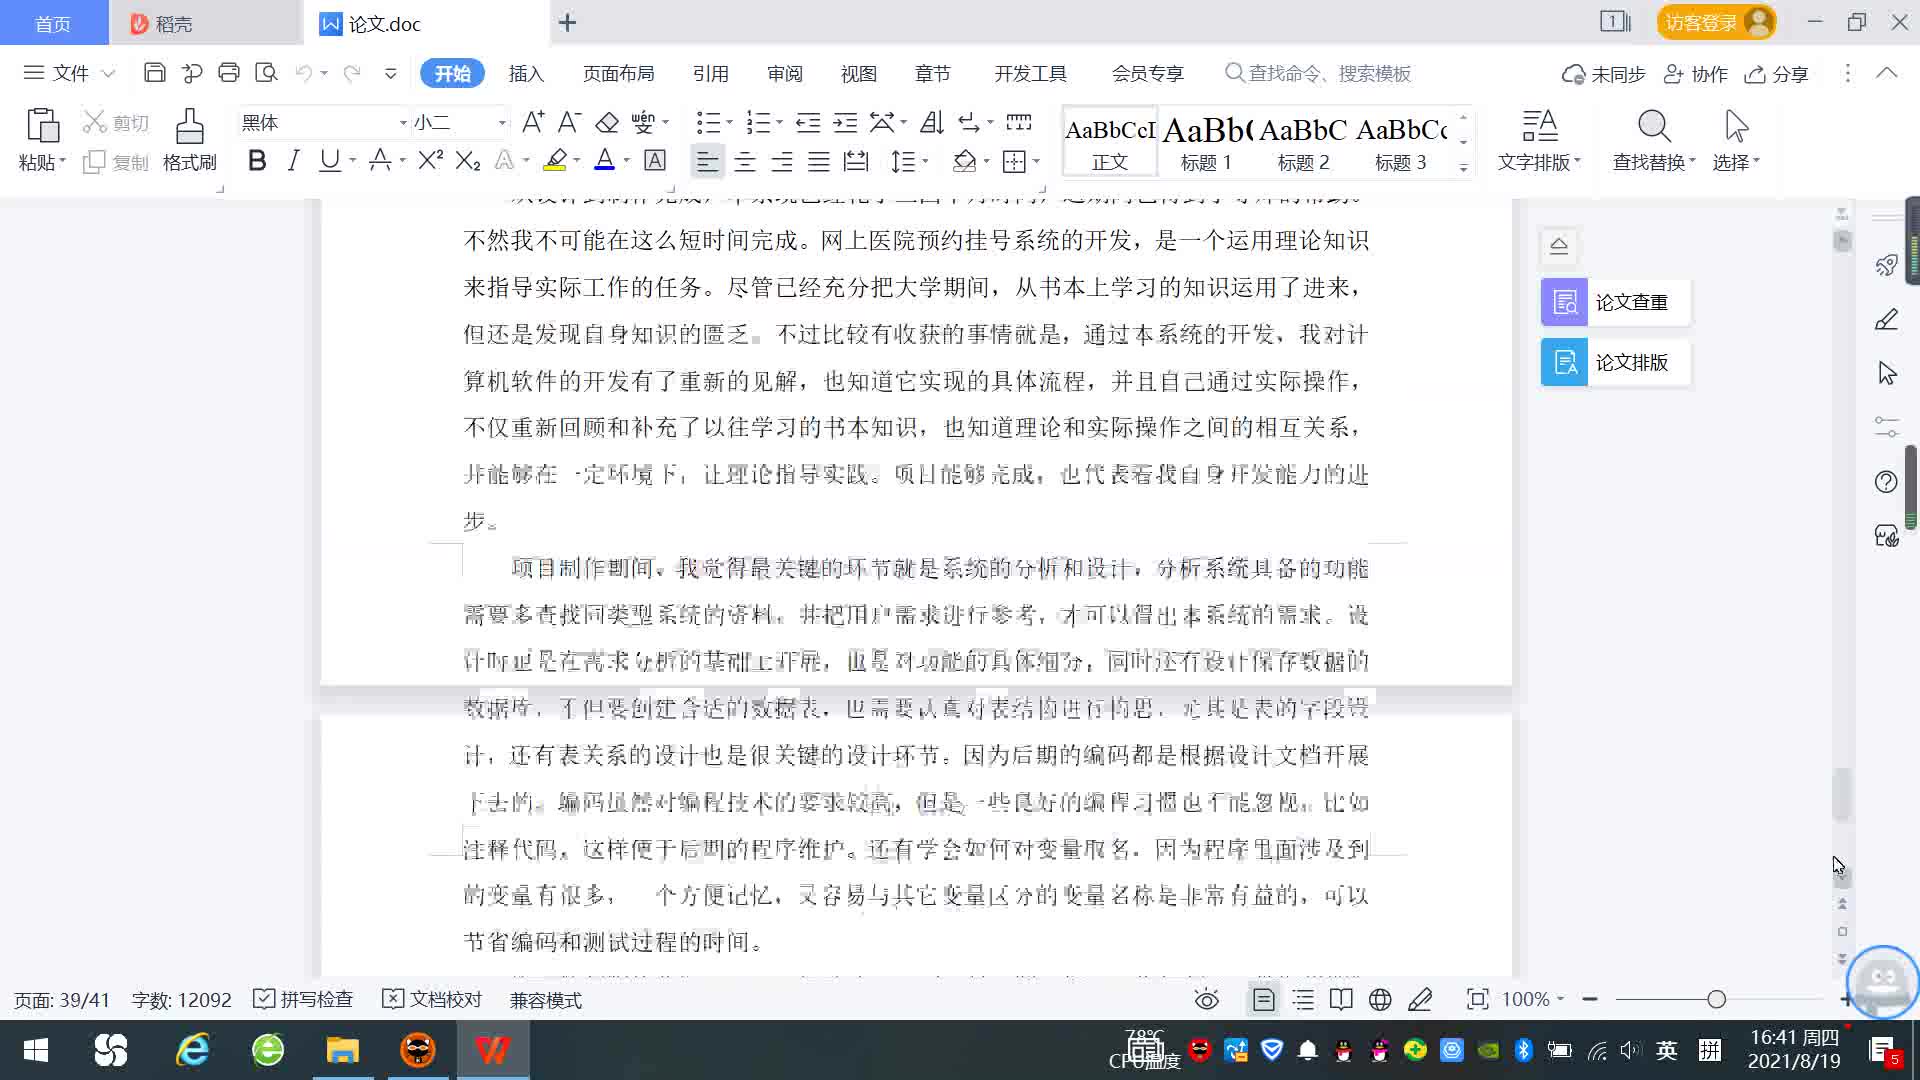
Task: Click the Find and Replace magnifier icon
Action: 1654,127
